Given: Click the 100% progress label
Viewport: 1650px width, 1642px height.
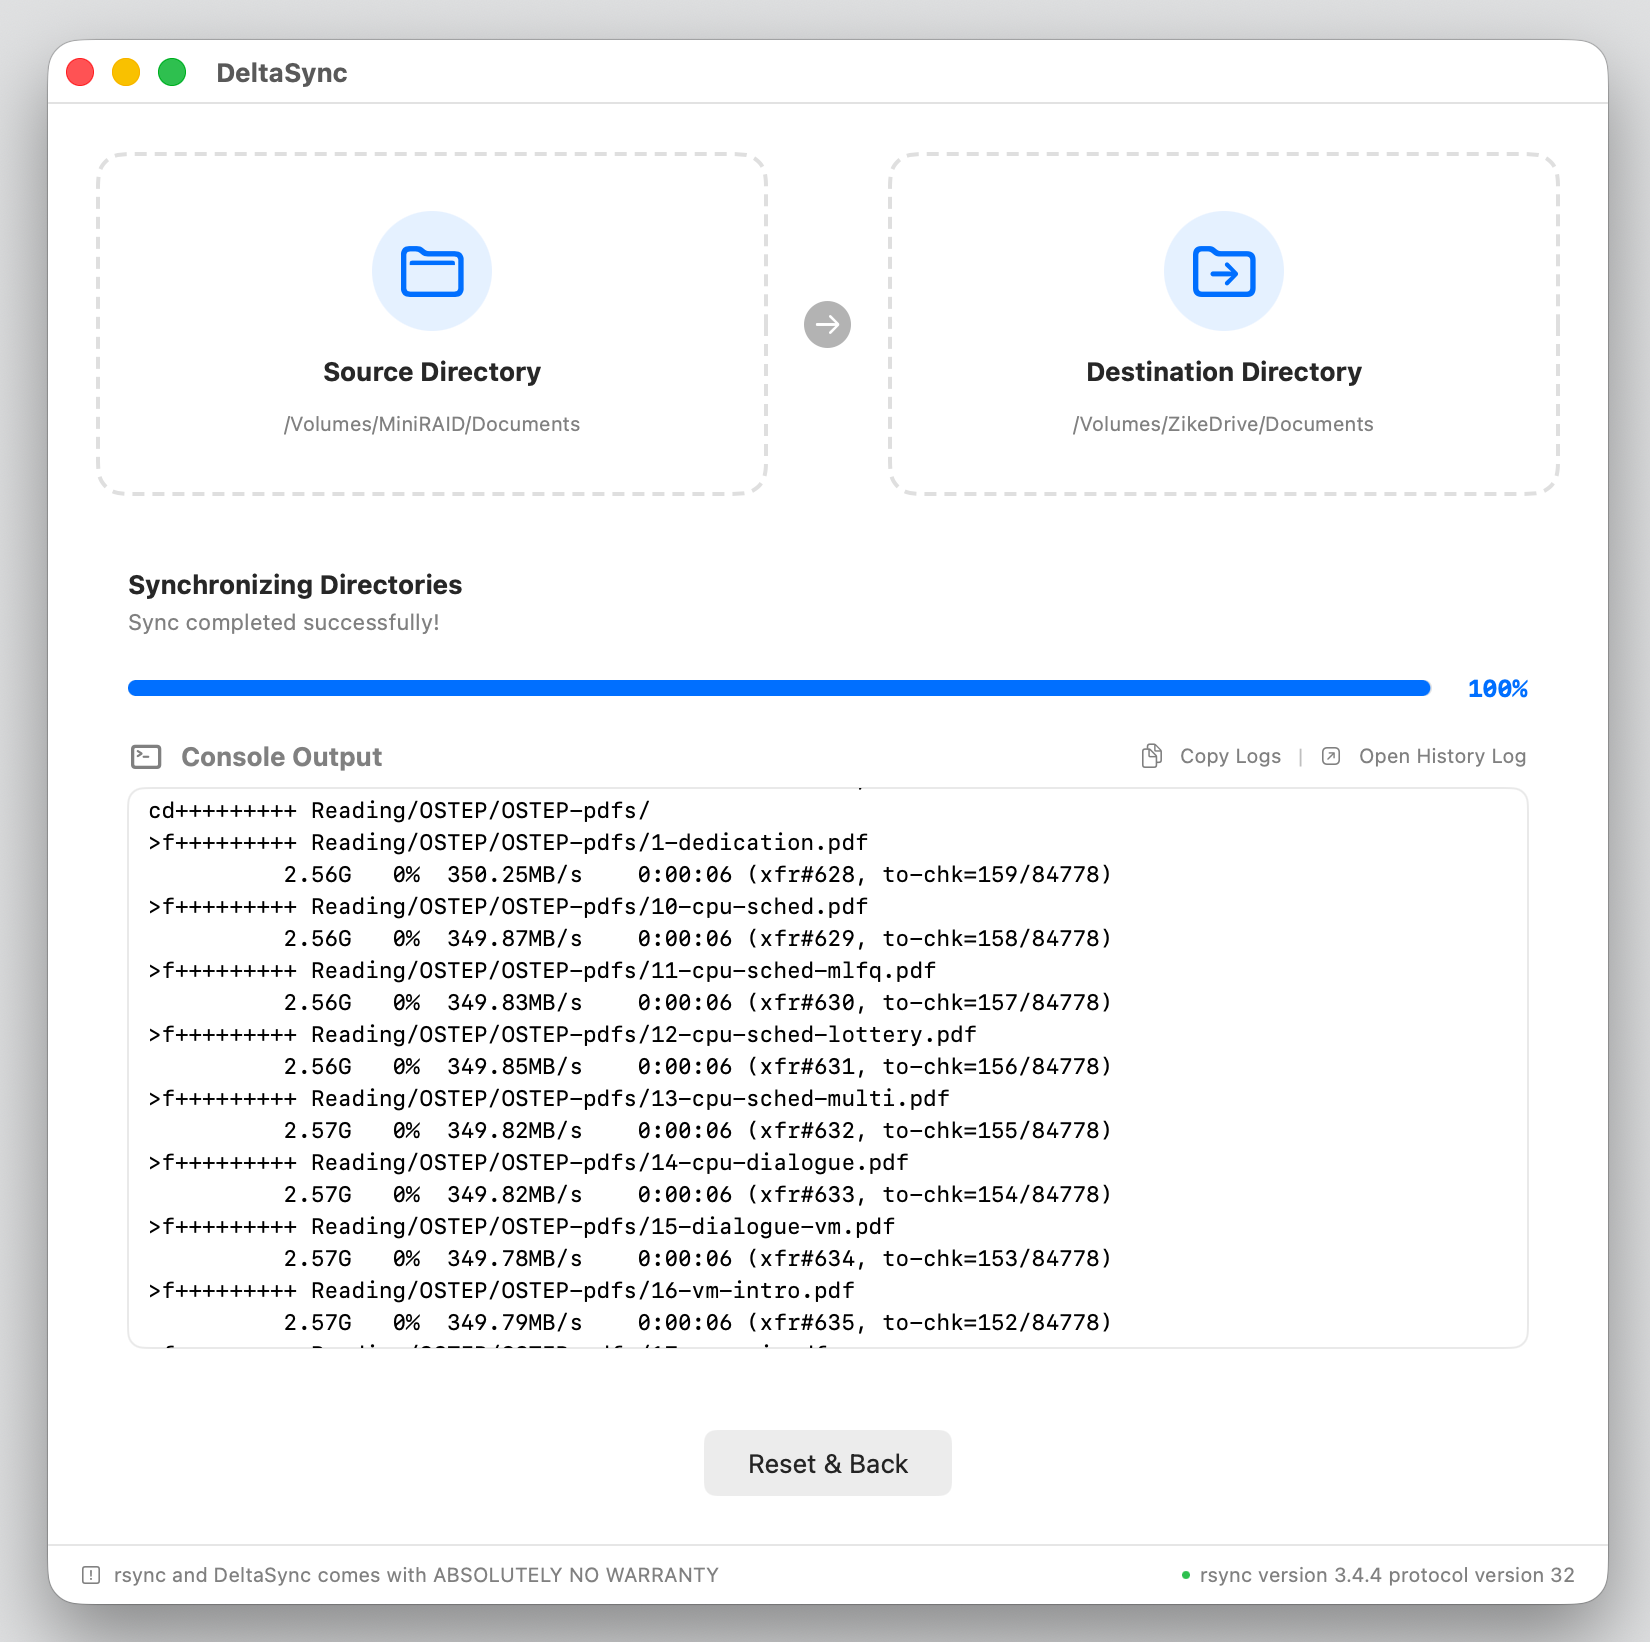Looking at the screenshot, I should coord(1497,688).
